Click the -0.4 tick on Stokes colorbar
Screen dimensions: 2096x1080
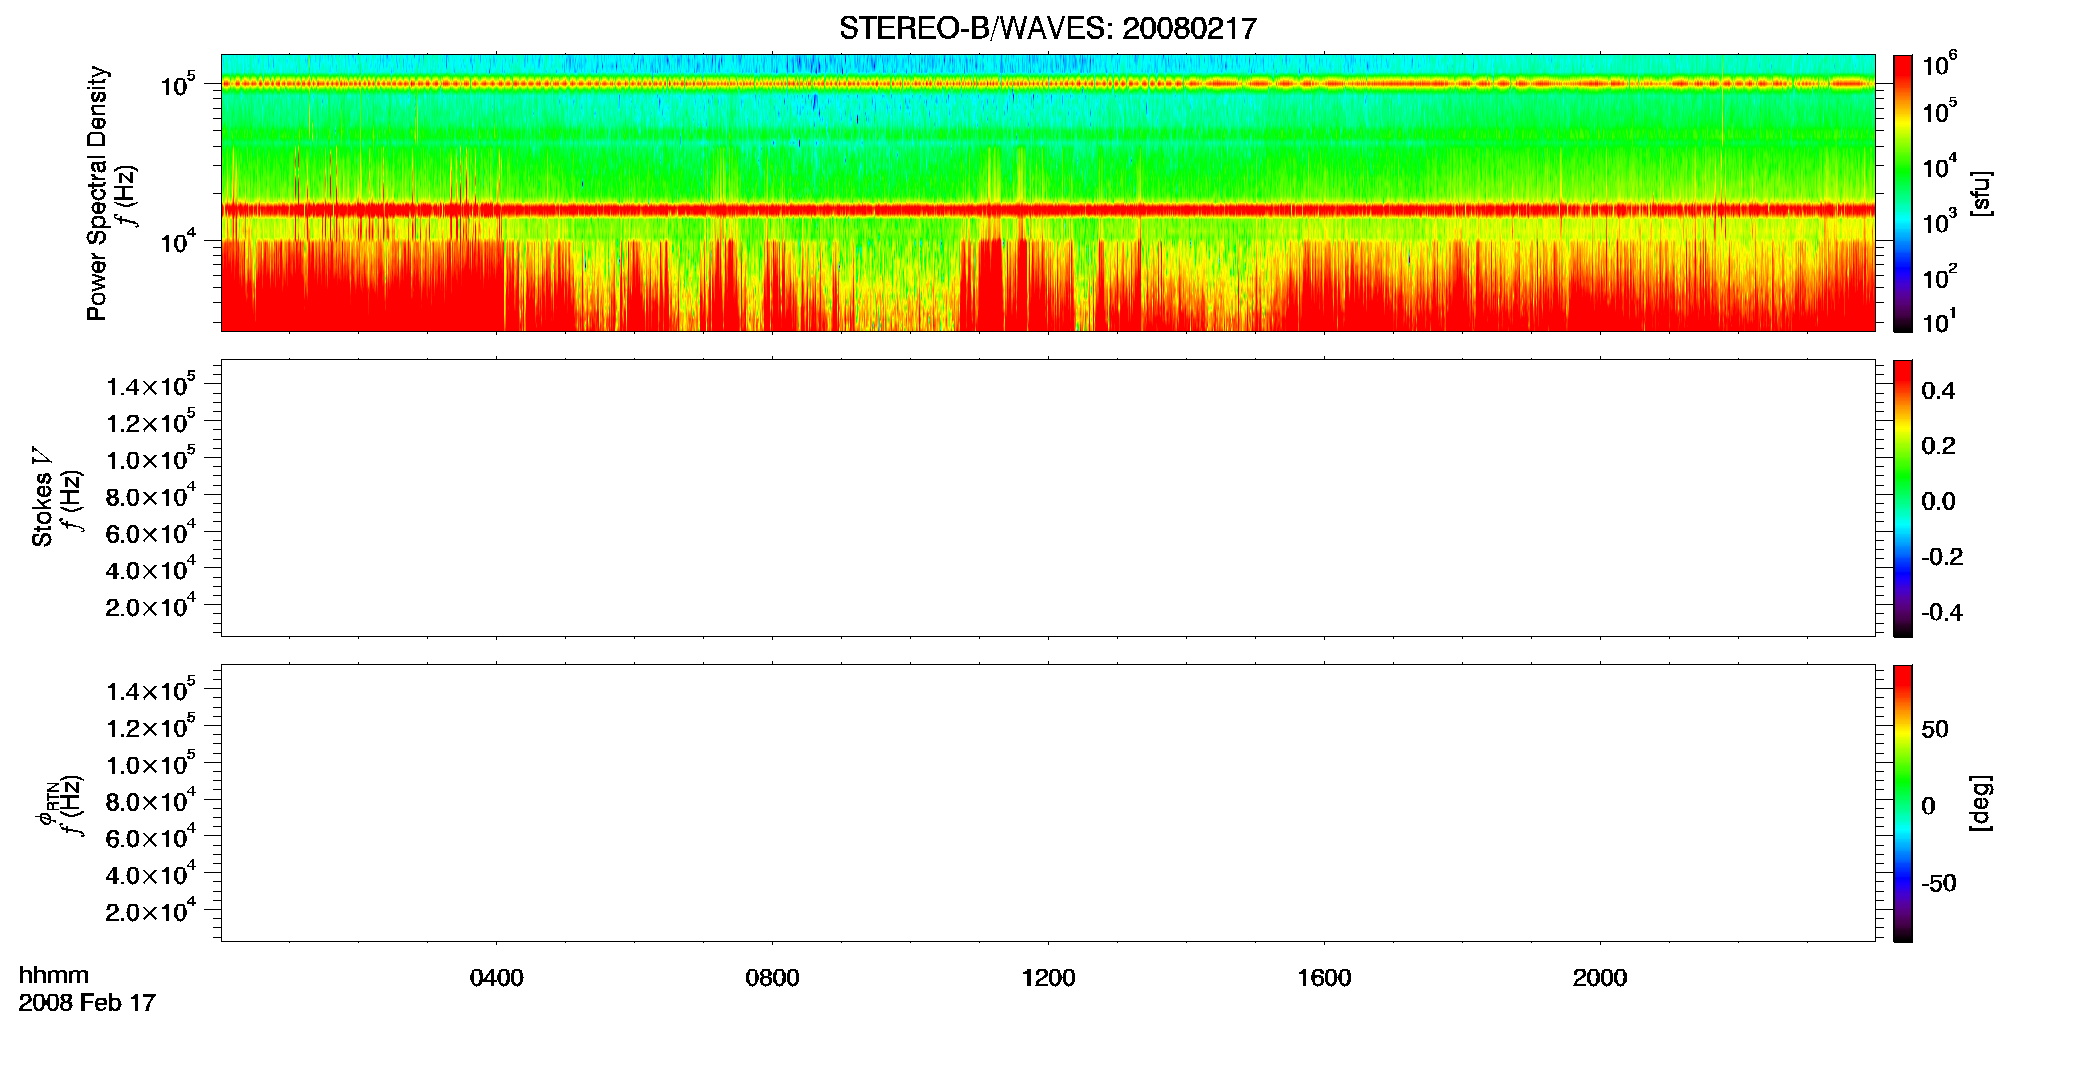point(1942,612)
